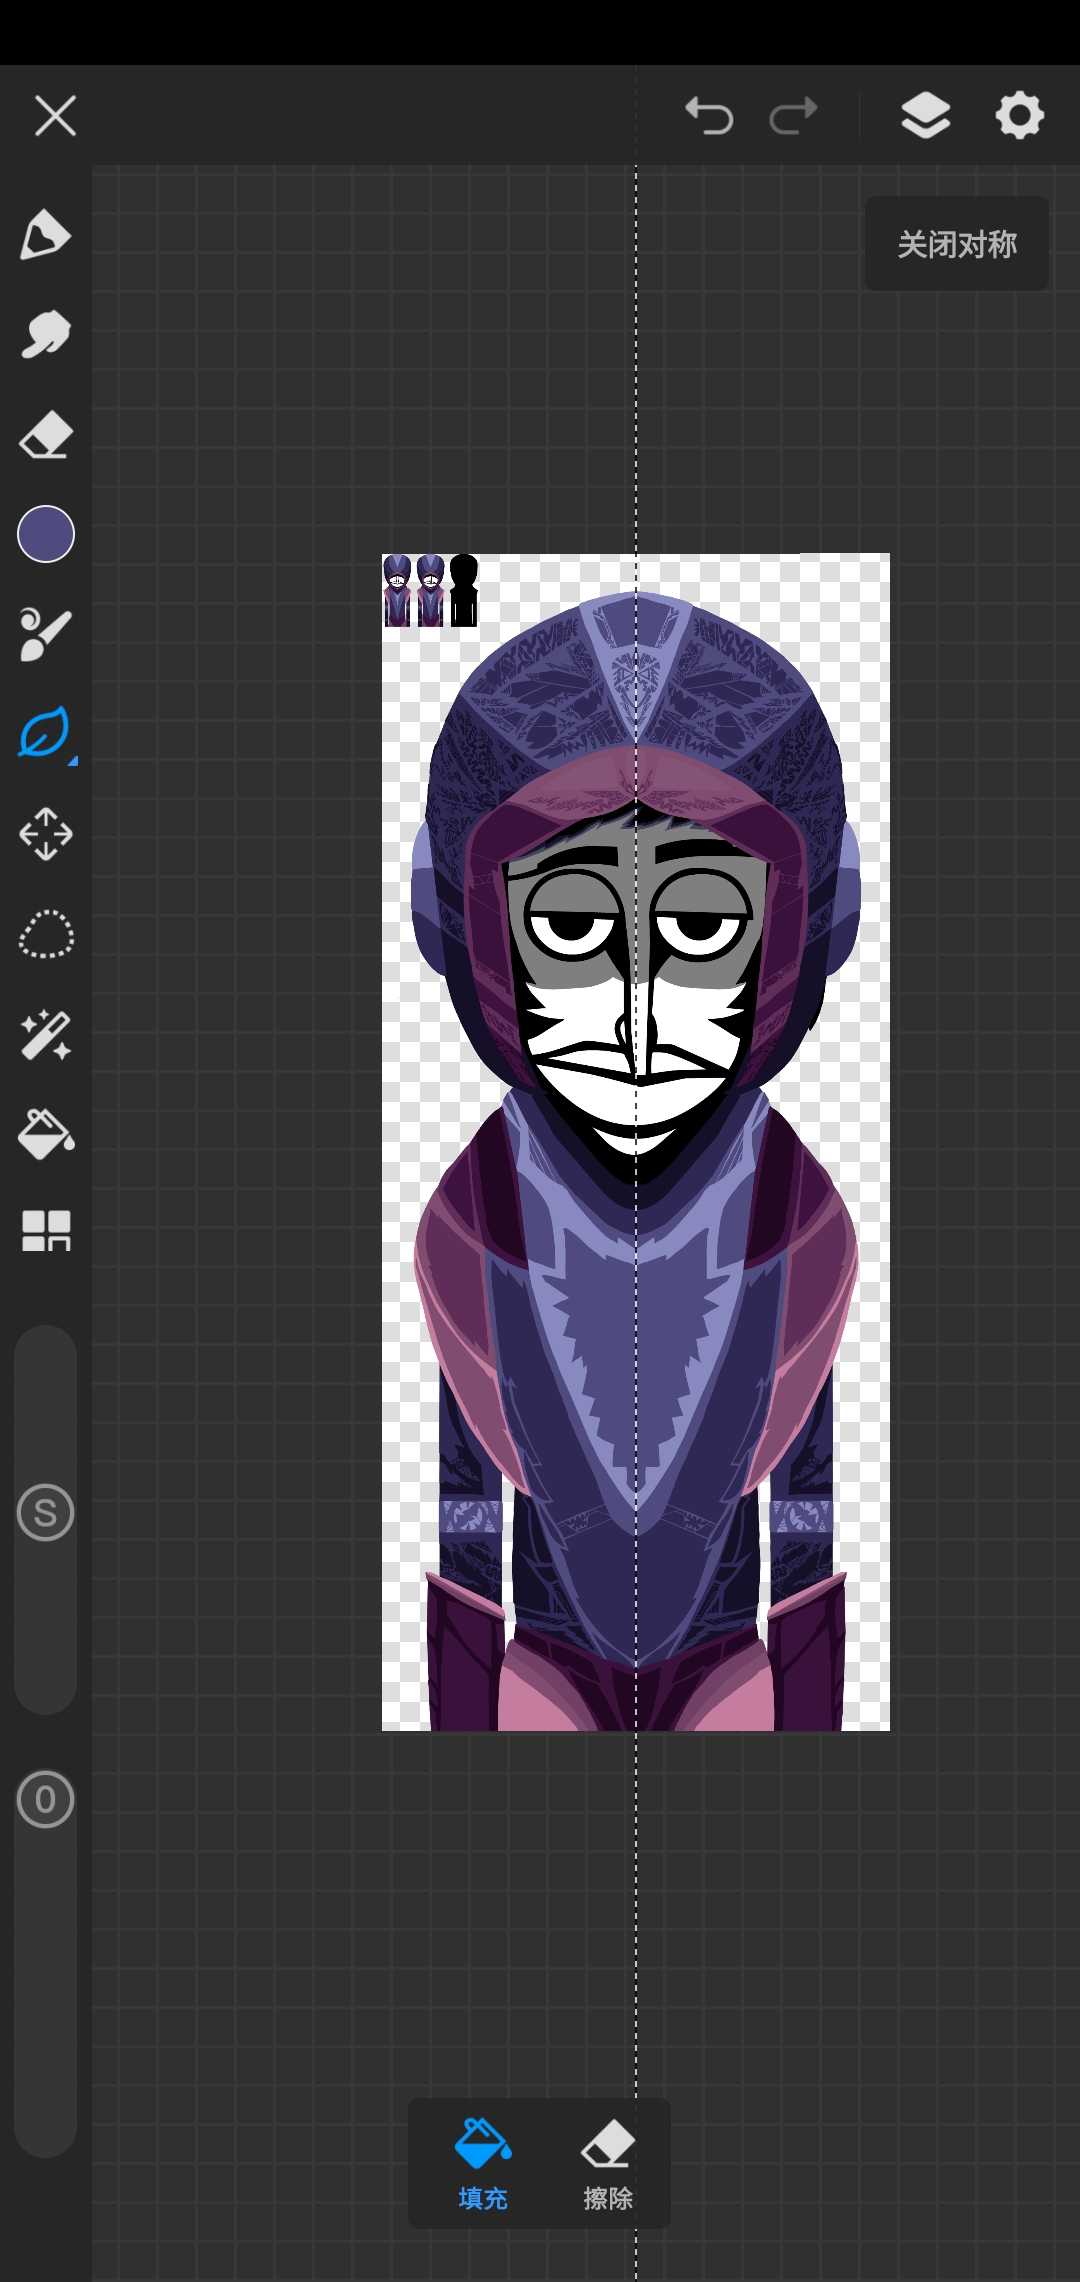Adjust the S size slider
The height and width of the screenshot is (2282, 1080).
(46, 1512)
